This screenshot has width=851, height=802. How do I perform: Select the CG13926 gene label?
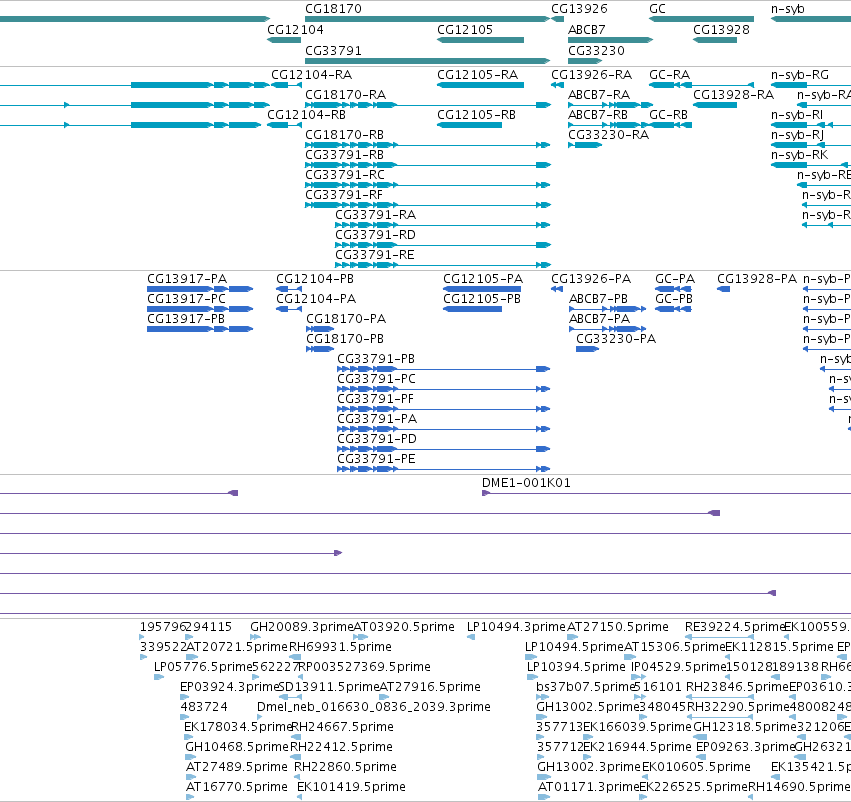(579, 9)
